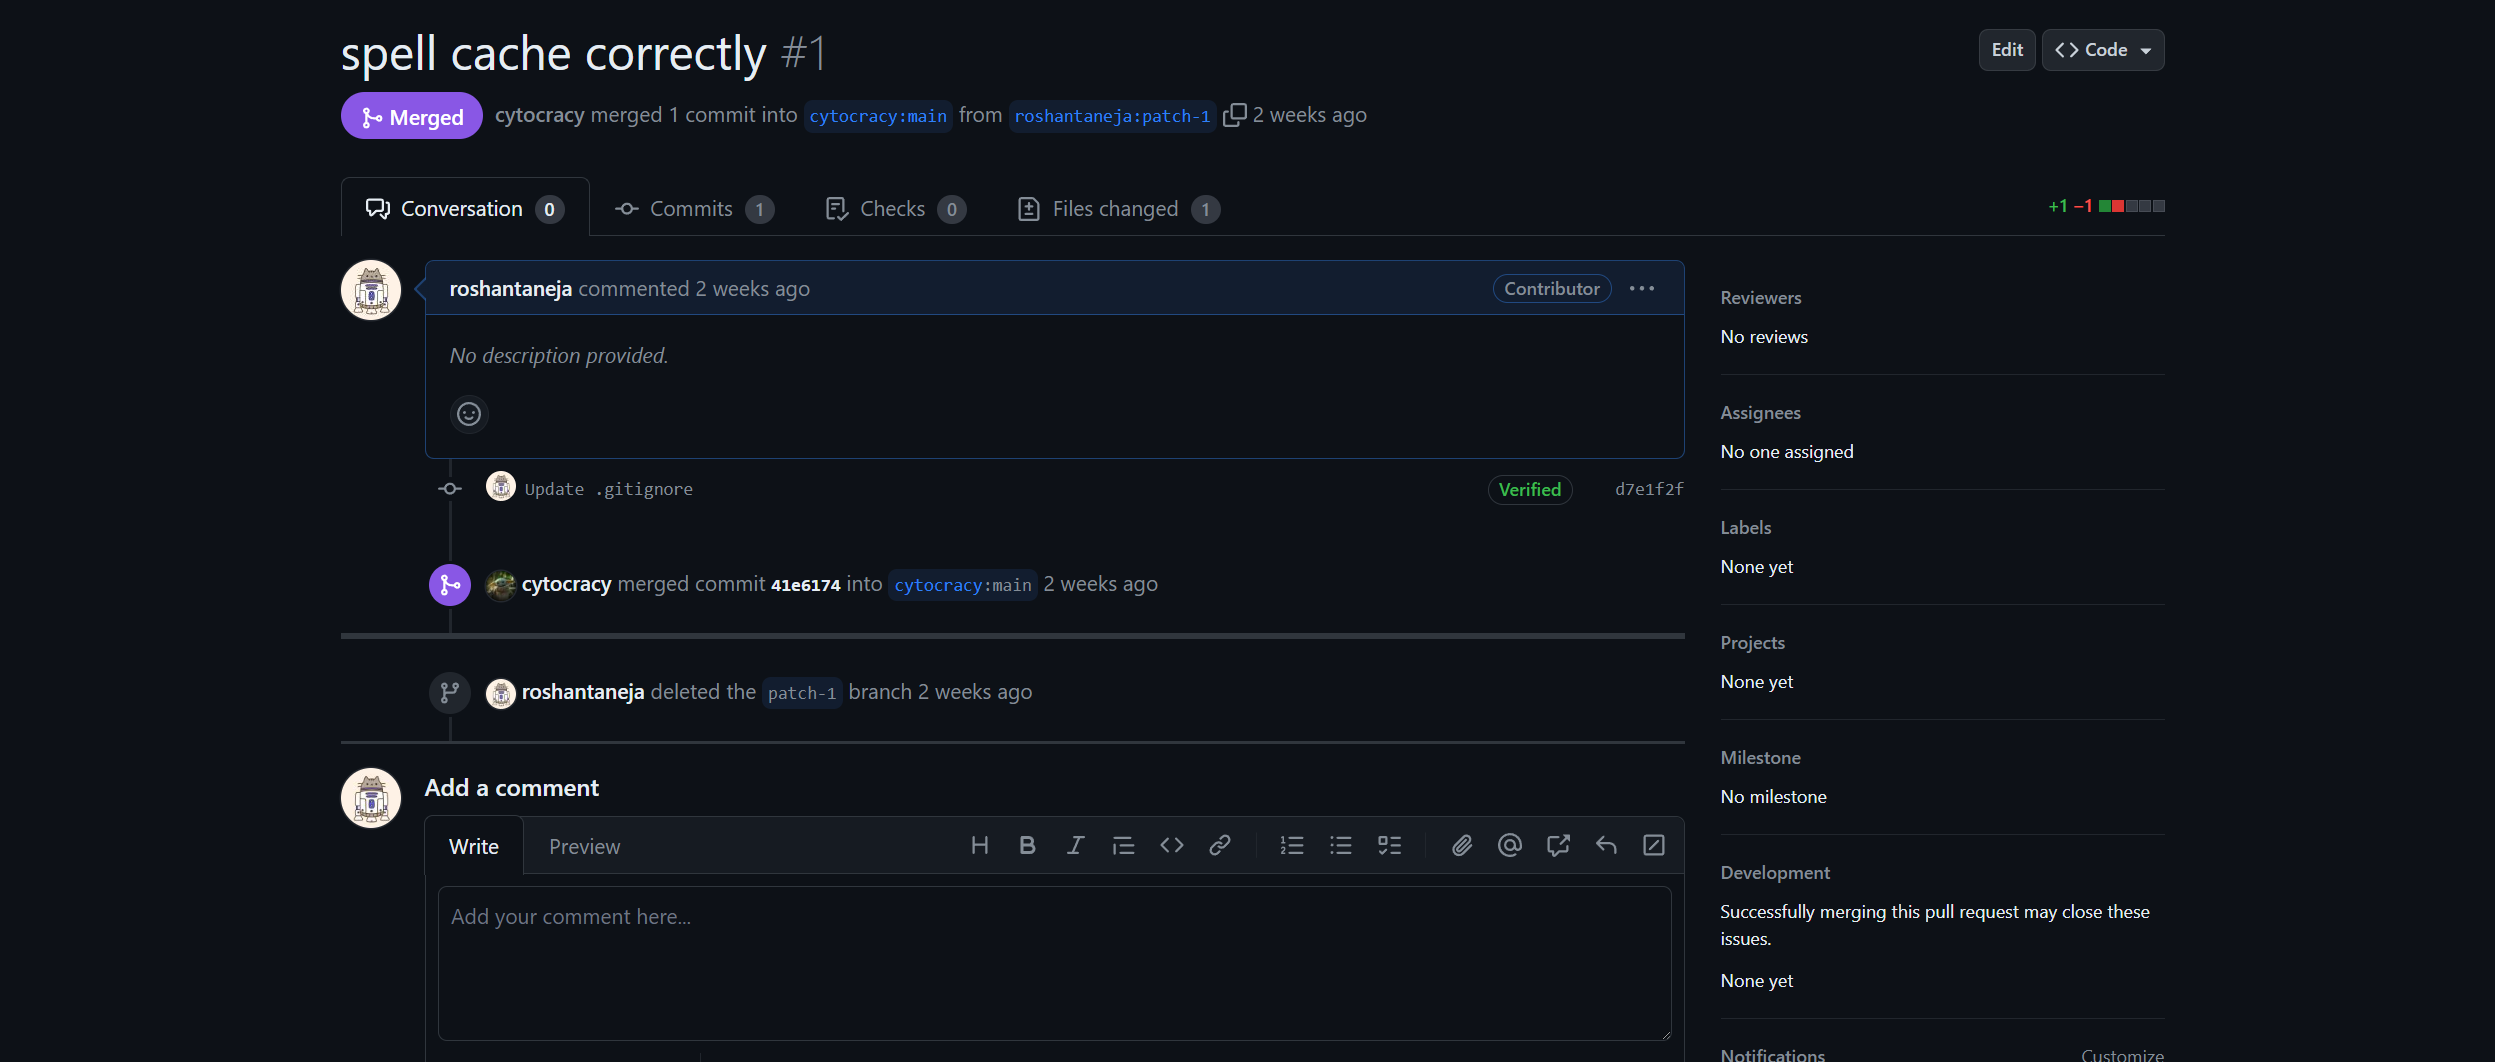Insert a quote block icon
This screenshot has width=2495, height=1062.
(x=1123, y=846)
